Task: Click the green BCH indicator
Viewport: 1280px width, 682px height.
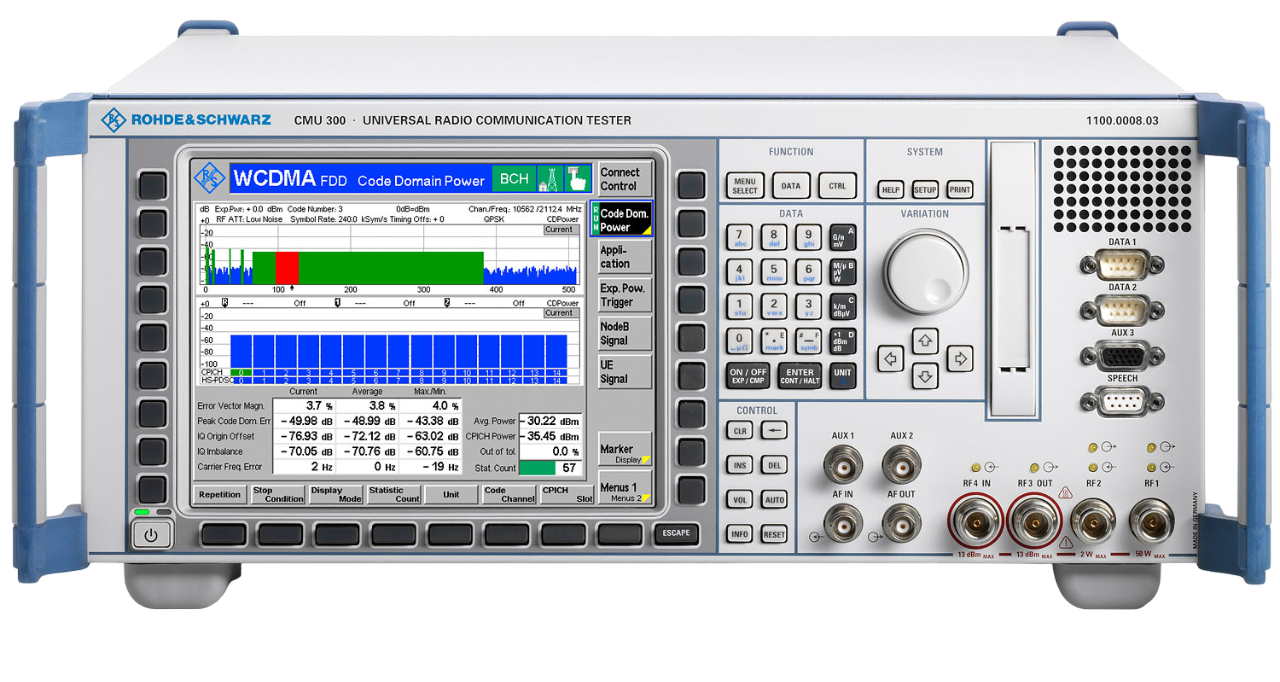Action: point(514,179)
